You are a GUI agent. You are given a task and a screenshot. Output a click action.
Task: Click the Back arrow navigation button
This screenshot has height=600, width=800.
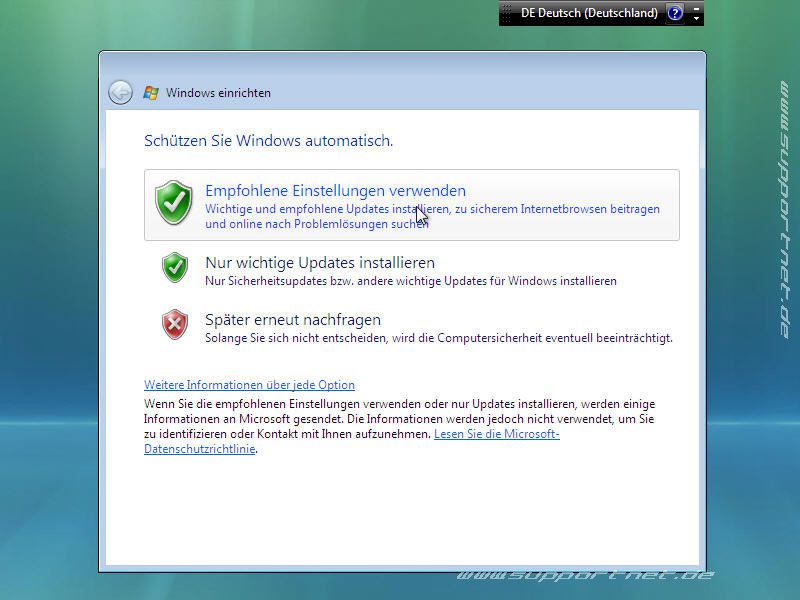(x=120, y=92)
